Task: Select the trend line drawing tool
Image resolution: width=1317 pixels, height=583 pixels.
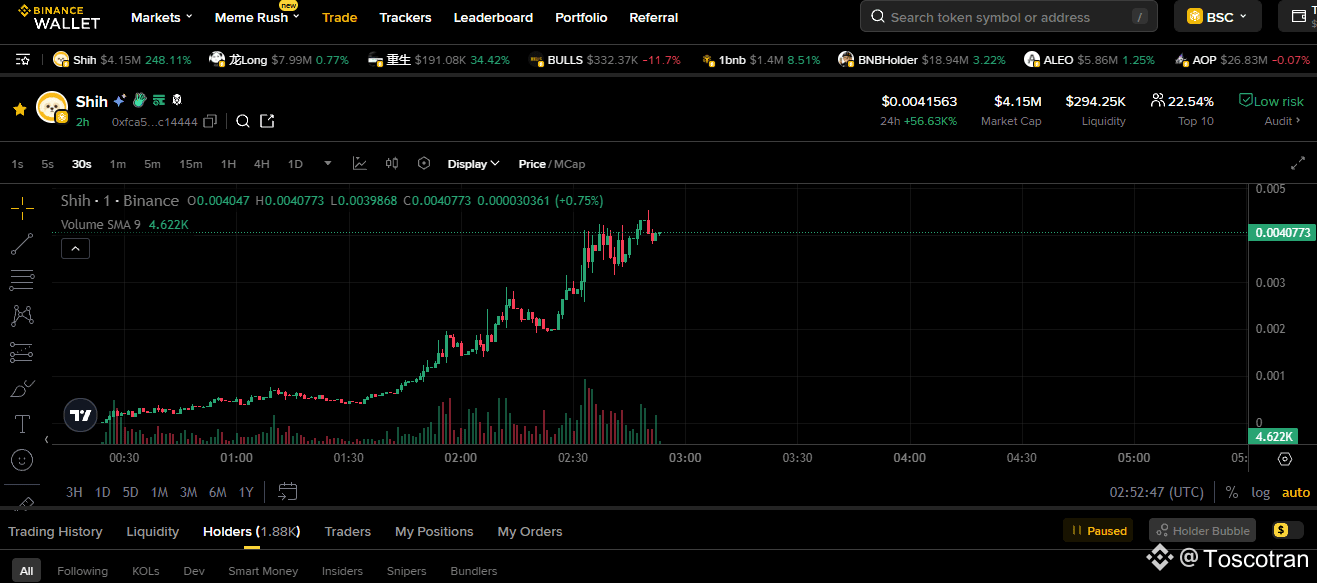Action: pos(22,243)
